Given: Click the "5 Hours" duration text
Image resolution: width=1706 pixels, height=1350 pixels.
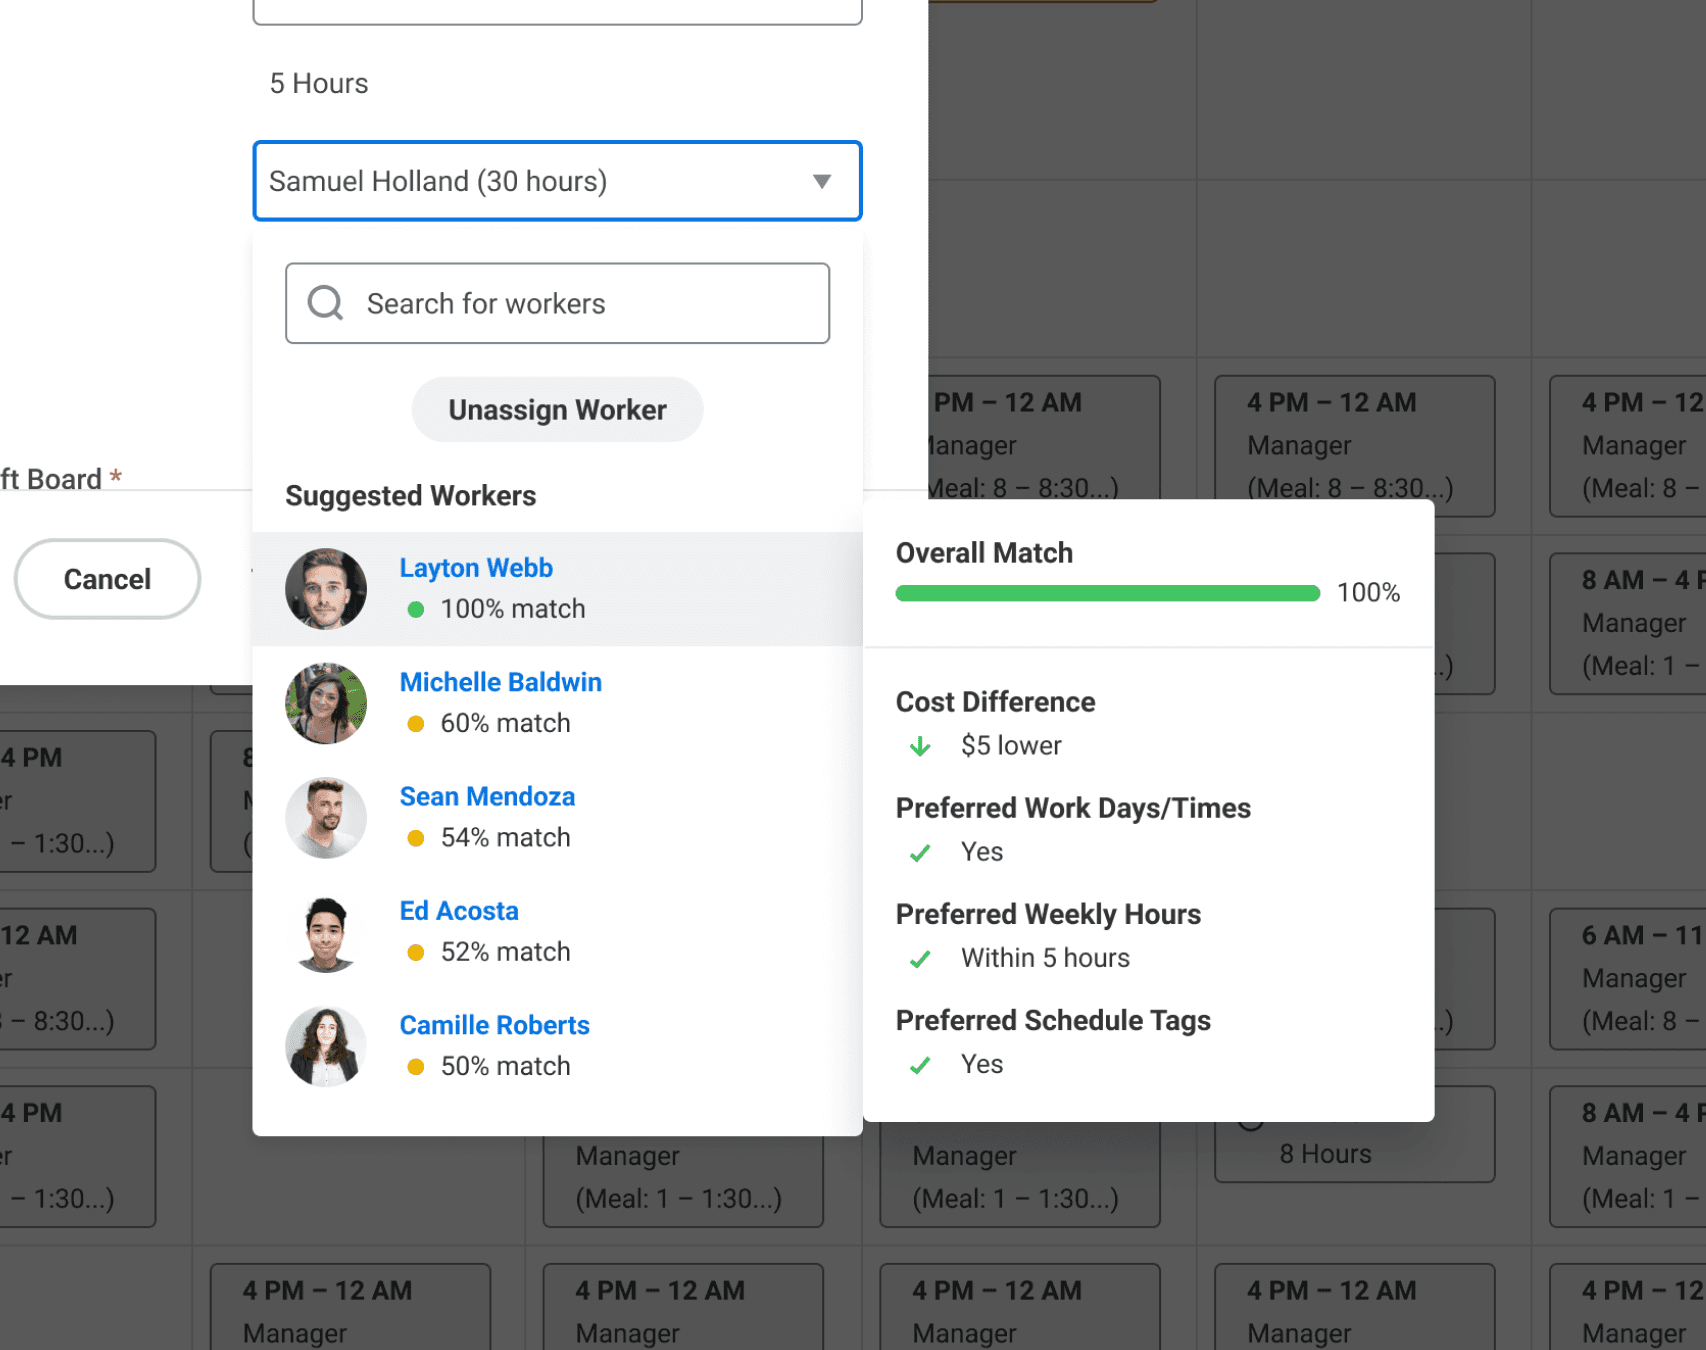Looking at the screenshot, I should click(x=319, y=83).
